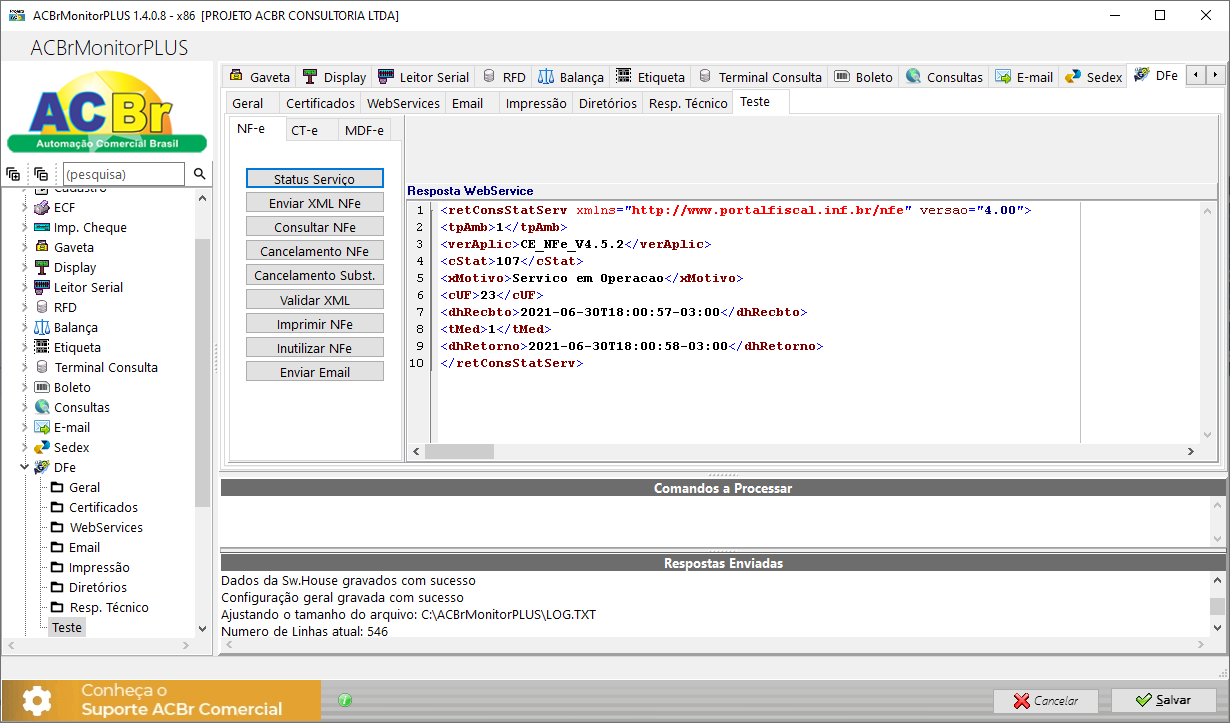Click the E-mail tab icon
1230x723 pixels.
1003,76
